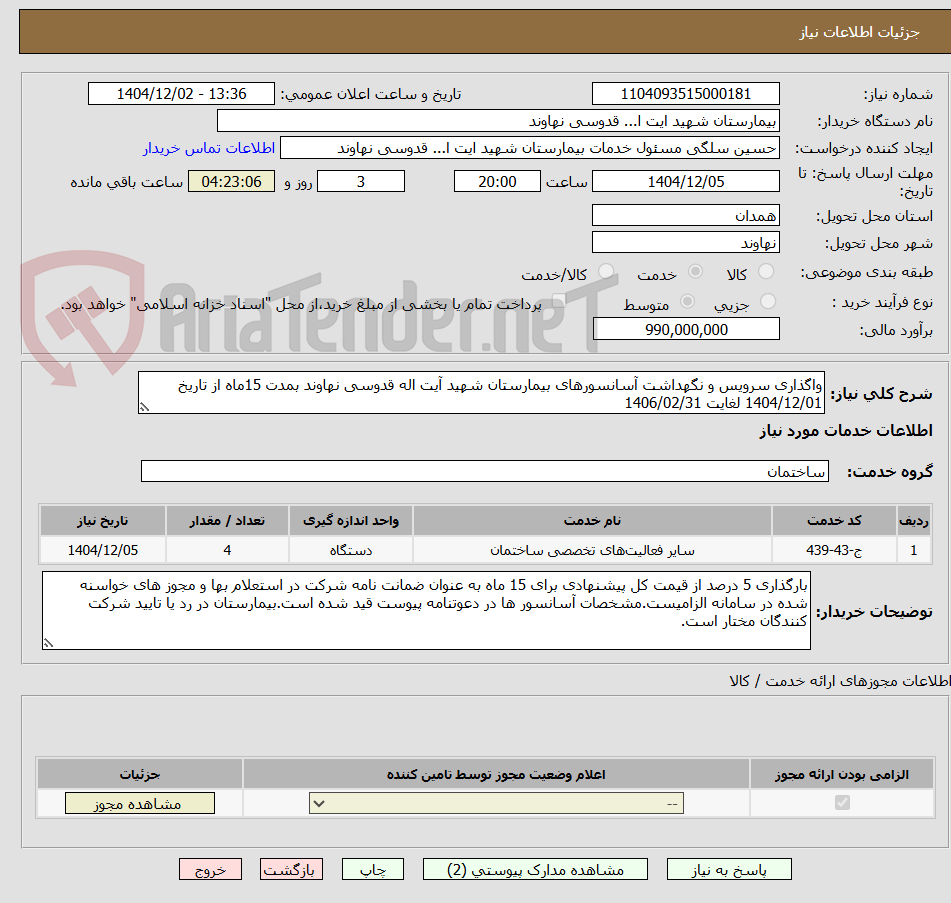Click the quantity cell showing 4
The width and height of the screenshot is (951, 903).
227,550
